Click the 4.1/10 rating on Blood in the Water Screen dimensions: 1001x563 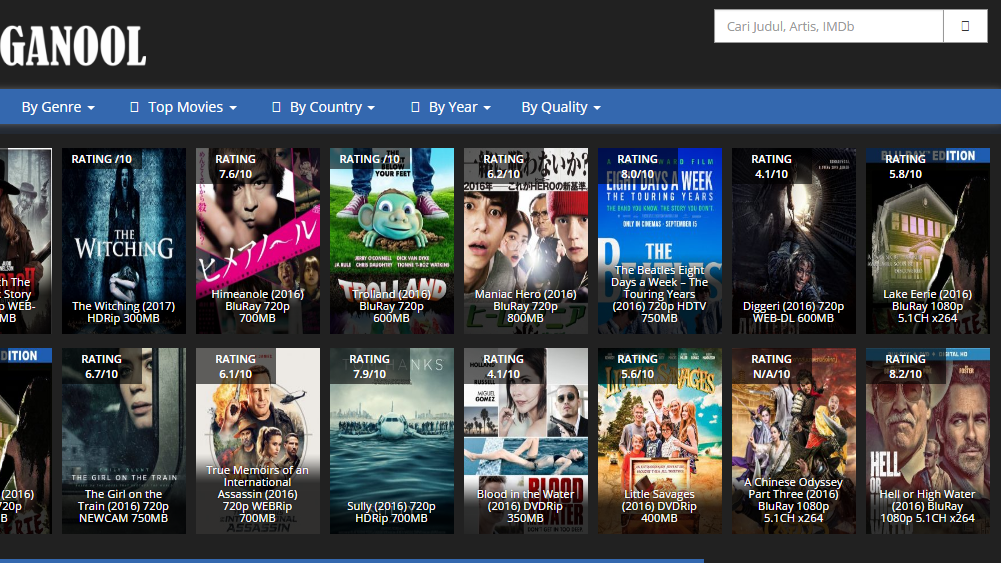pos(504,366)
